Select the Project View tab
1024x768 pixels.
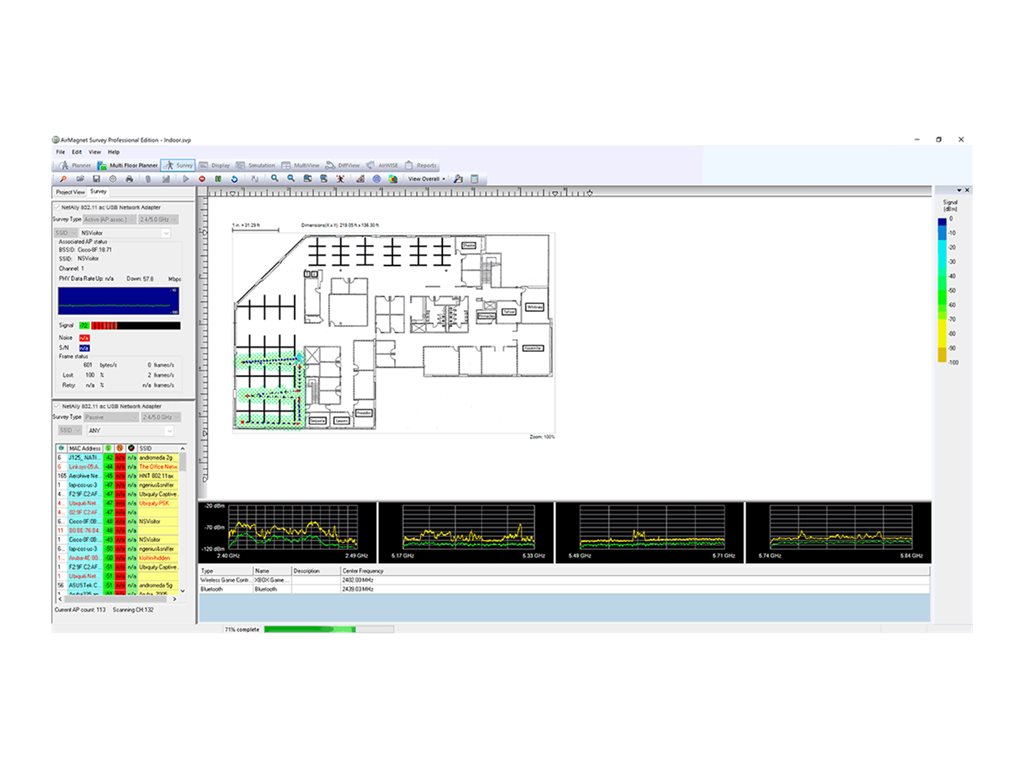point(70,192)
